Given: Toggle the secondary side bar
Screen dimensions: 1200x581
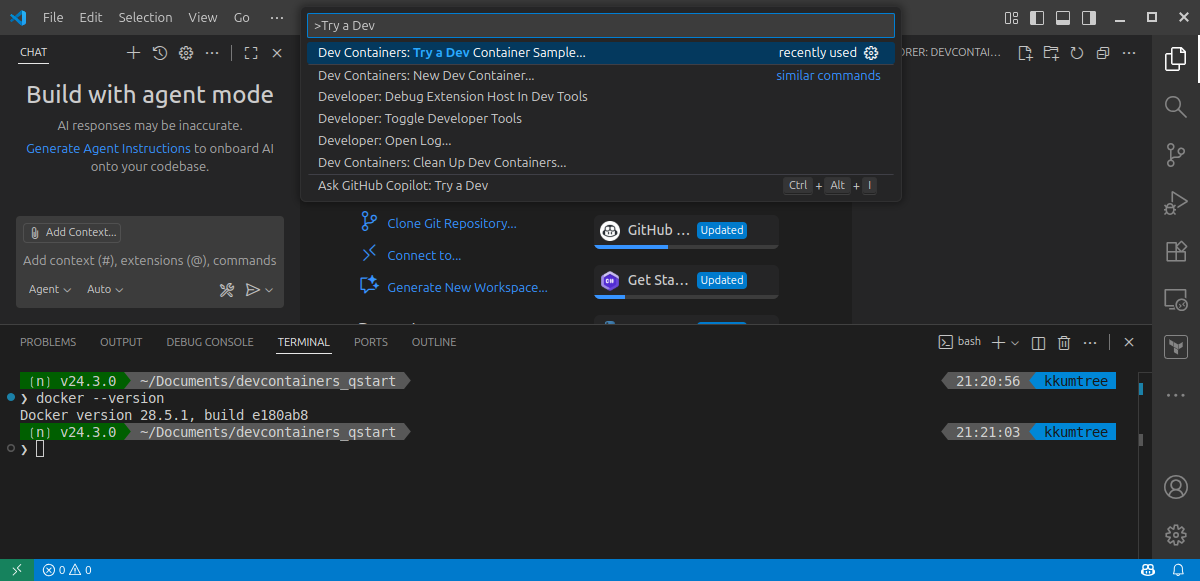Looking at the screenshot, I should point(1089,17).
